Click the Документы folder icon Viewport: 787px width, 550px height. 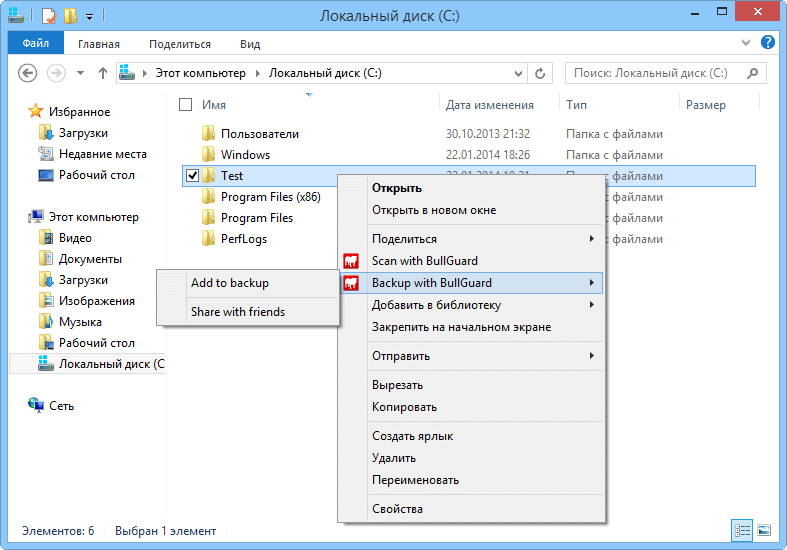point(46,258)
